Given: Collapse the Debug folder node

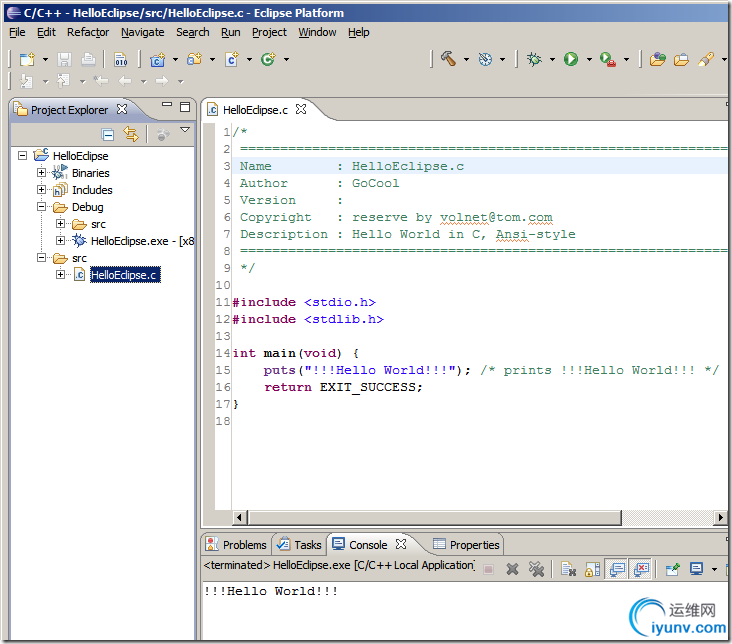Looking at the screenshot, I should 42,207.
